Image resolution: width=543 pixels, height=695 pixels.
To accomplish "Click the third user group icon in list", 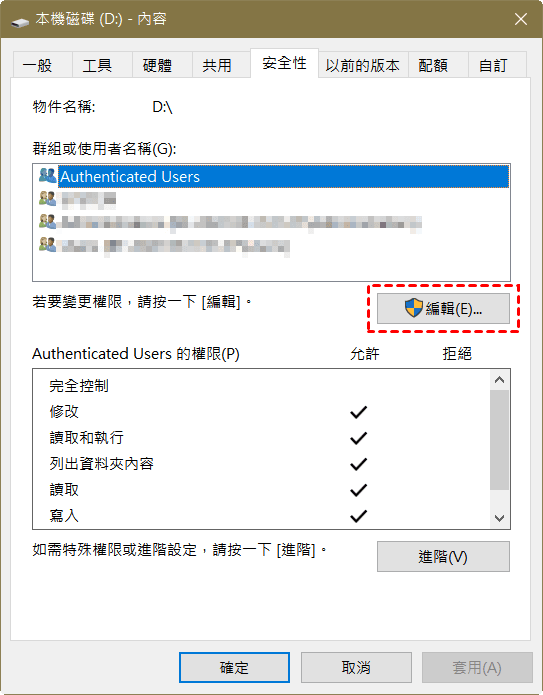I will click(x=47, y=221).
